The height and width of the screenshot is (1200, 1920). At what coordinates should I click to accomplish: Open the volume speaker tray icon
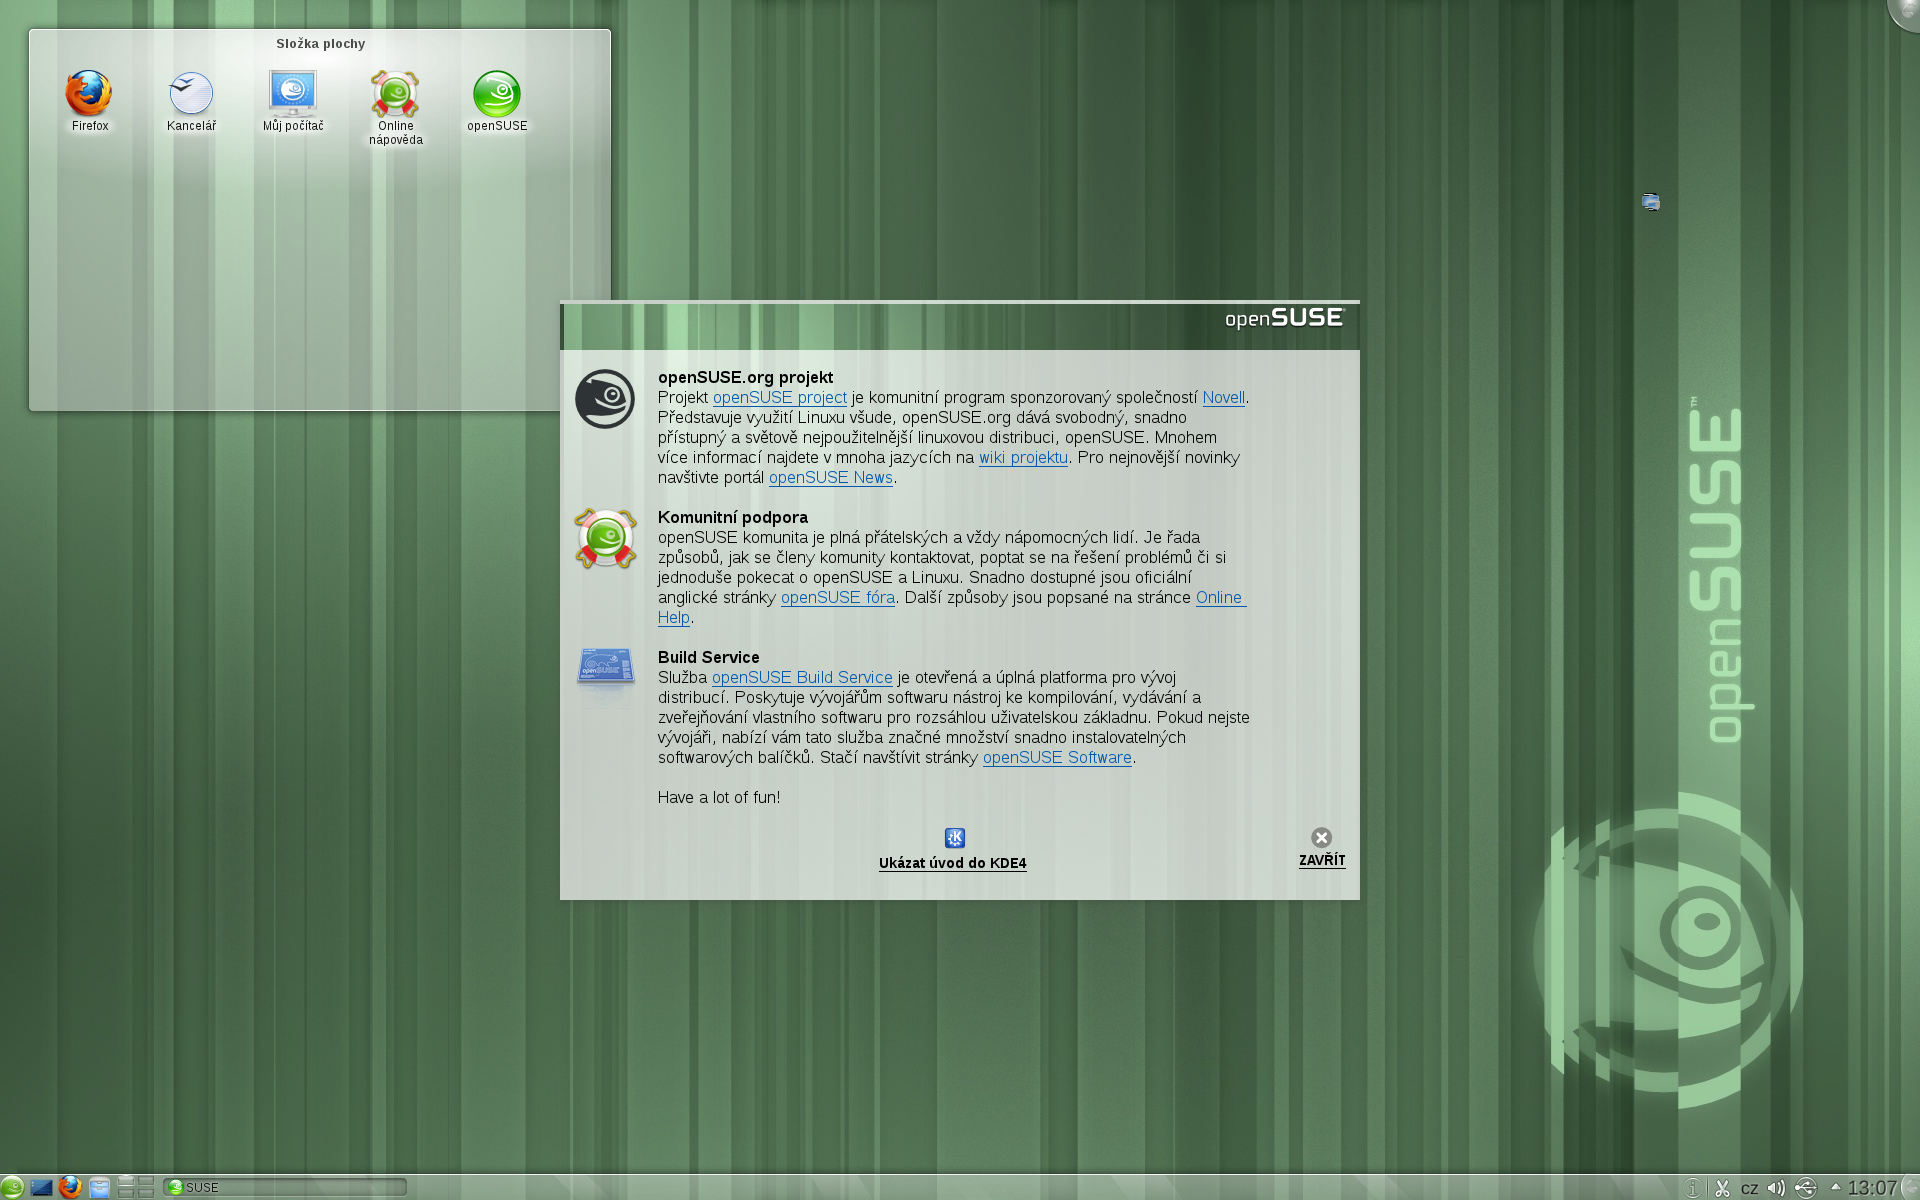point(1776,1188)
